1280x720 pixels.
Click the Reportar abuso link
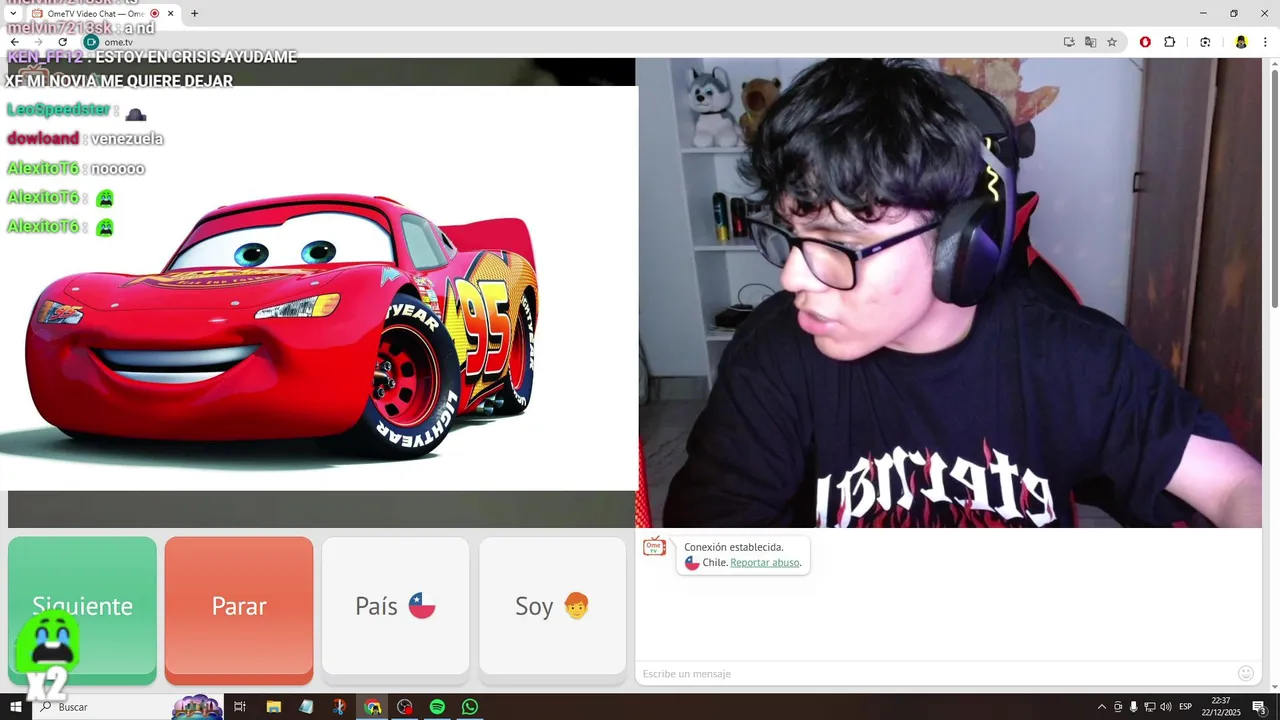[765, 563]
